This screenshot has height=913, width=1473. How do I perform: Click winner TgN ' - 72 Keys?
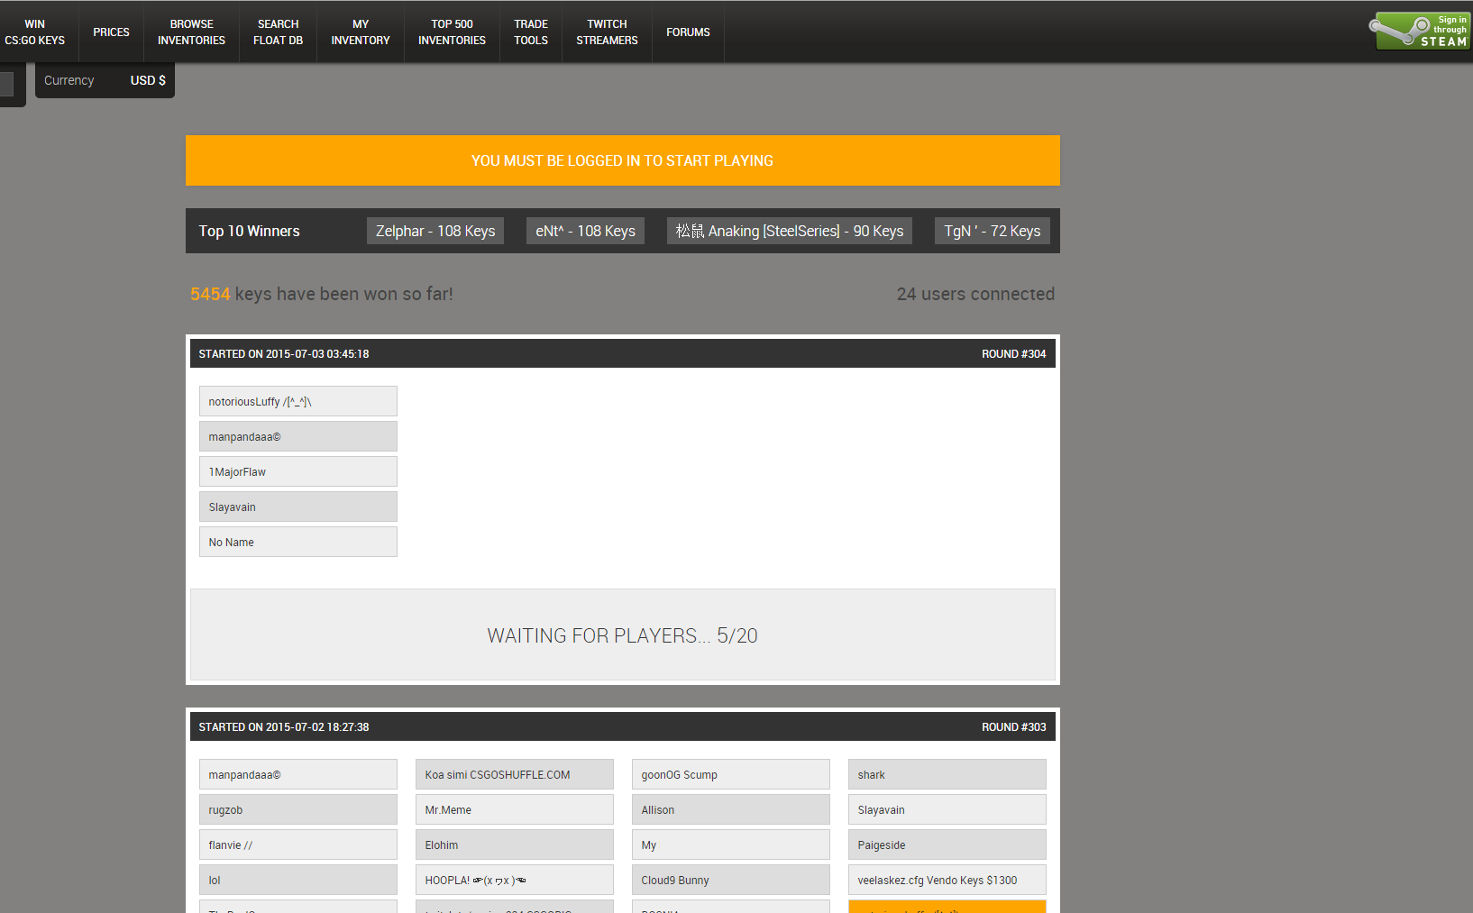click(991, 230)
